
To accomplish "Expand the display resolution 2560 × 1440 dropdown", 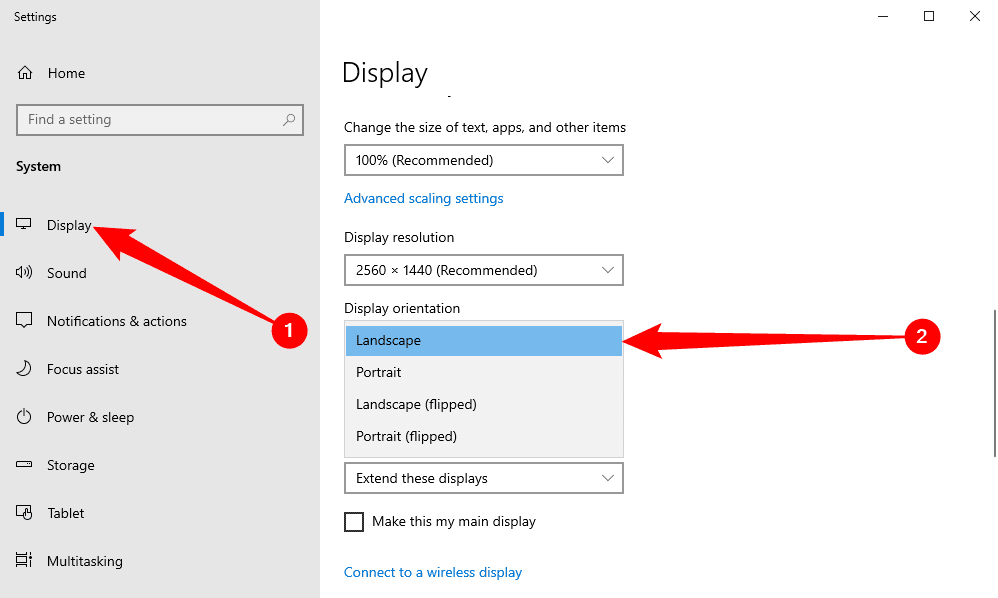I will [x=483, y=270].
